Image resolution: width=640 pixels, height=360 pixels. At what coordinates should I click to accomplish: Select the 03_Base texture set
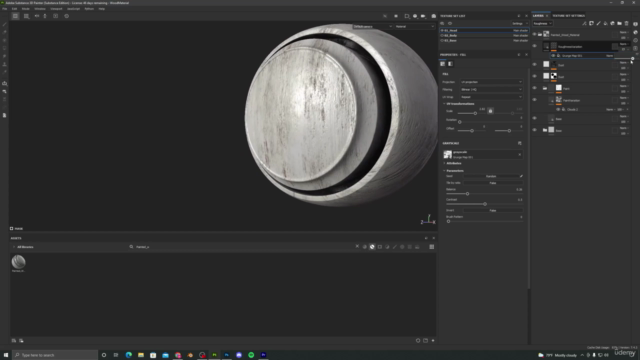tap(484, 40)
